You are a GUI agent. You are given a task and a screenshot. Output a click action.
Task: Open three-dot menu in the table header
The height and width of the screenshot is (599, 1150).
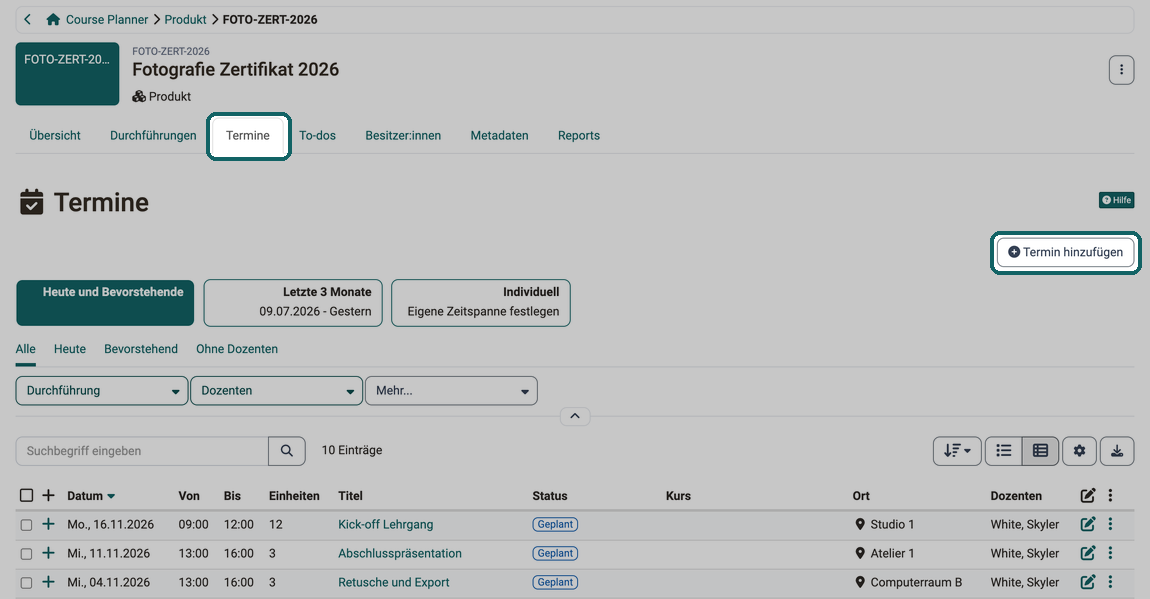[1110, 496]
